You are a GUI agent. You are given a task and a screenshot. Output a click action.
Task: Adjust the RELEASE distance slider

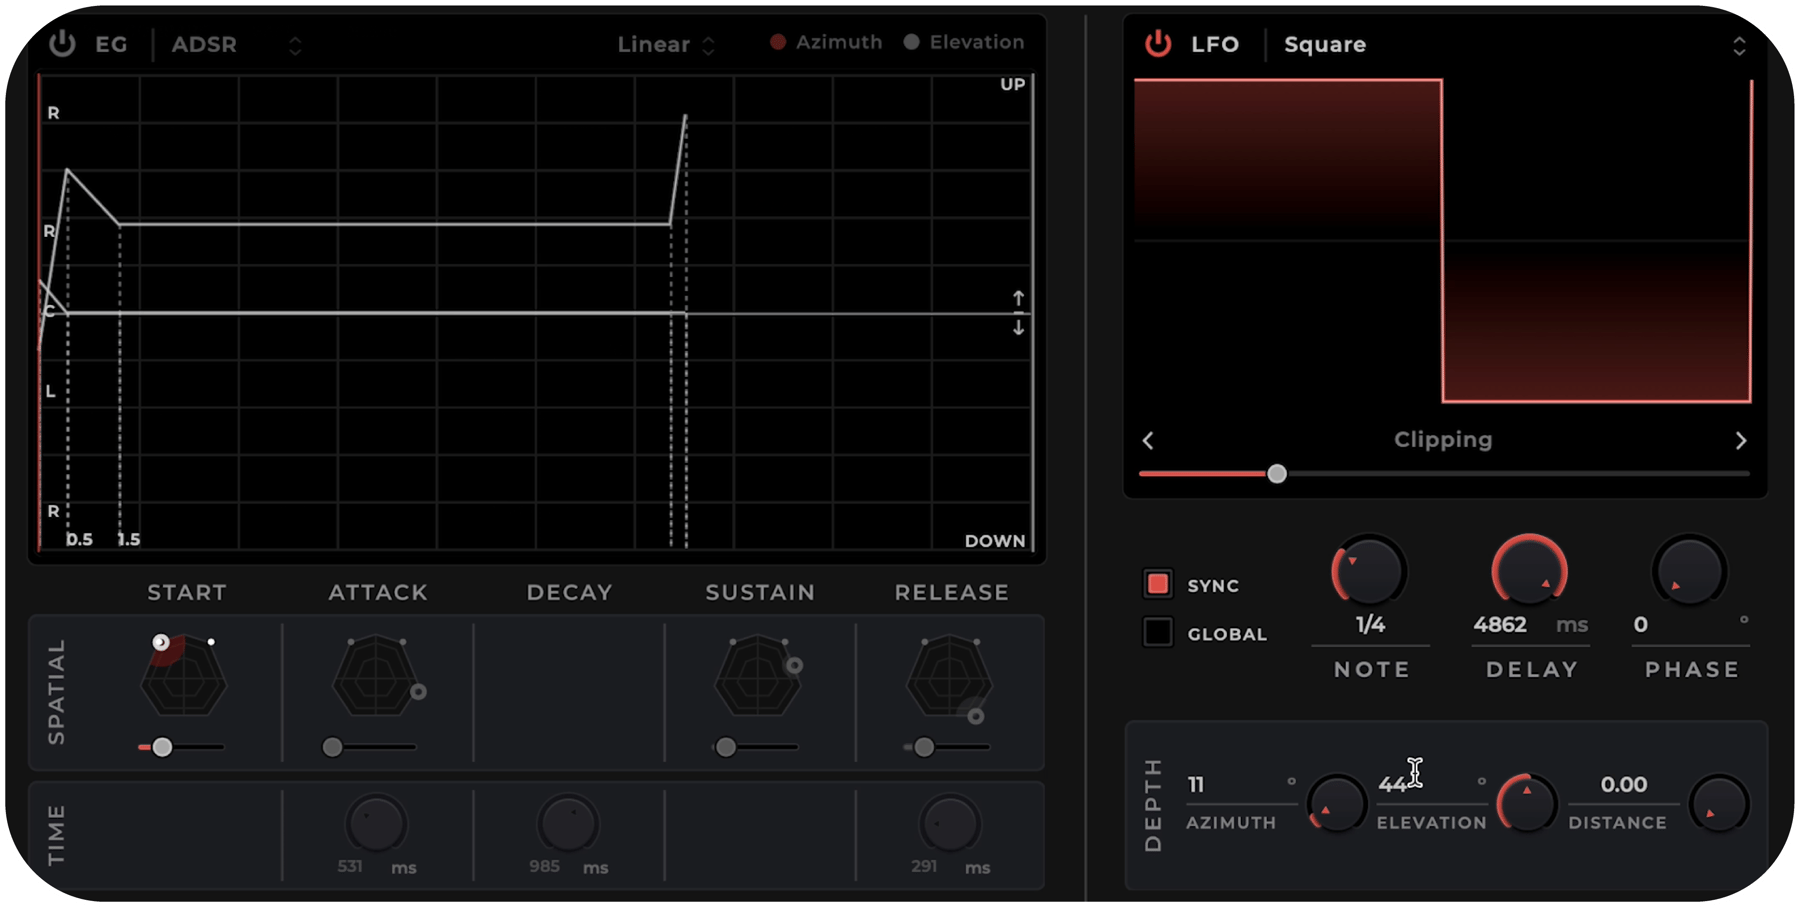947,747
